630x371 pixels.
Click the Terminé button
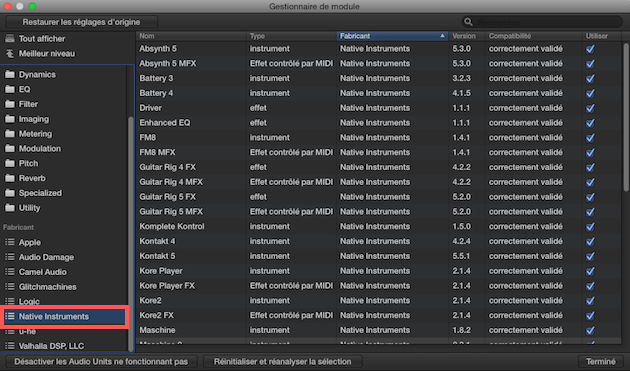click(601, 361)
